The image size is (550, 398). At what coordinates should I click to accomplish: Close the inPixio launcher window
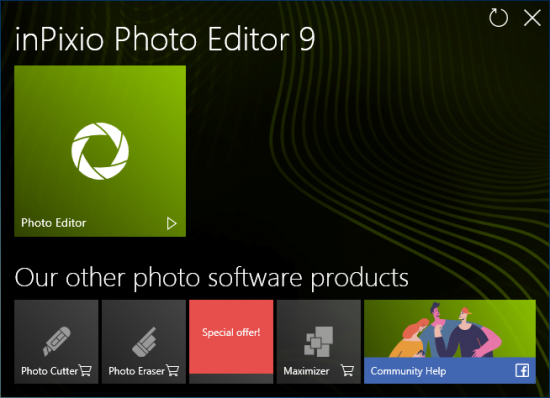point(532,18)
